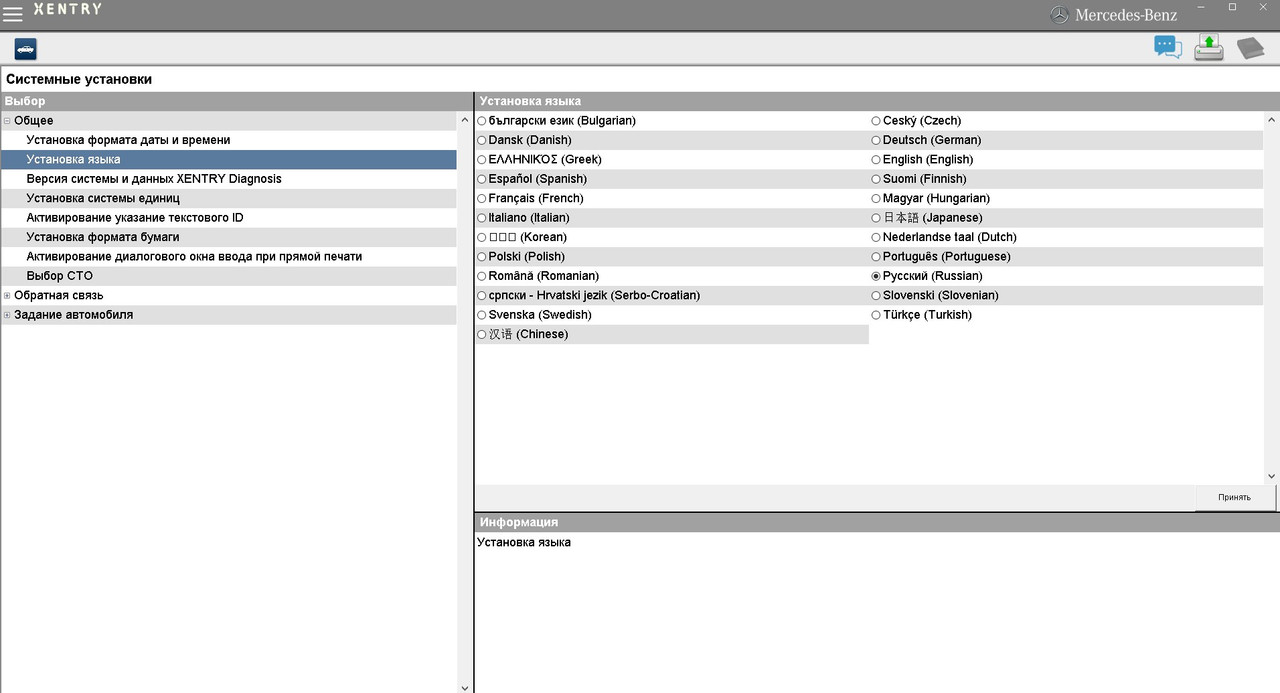Choose Chinese language option
The width and height of the screenshot is (1280, 693).
(482, 334)
